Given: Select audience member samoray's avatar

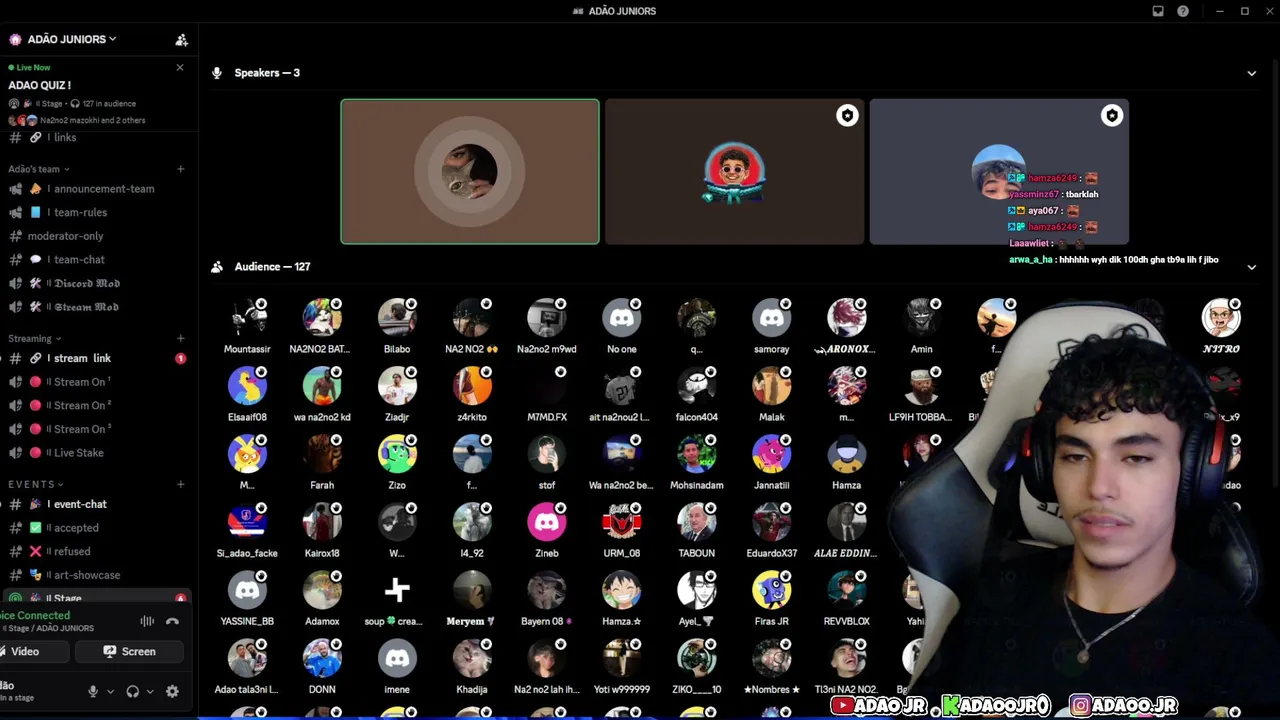Looking at the screenshot, I should pos(772,318).
